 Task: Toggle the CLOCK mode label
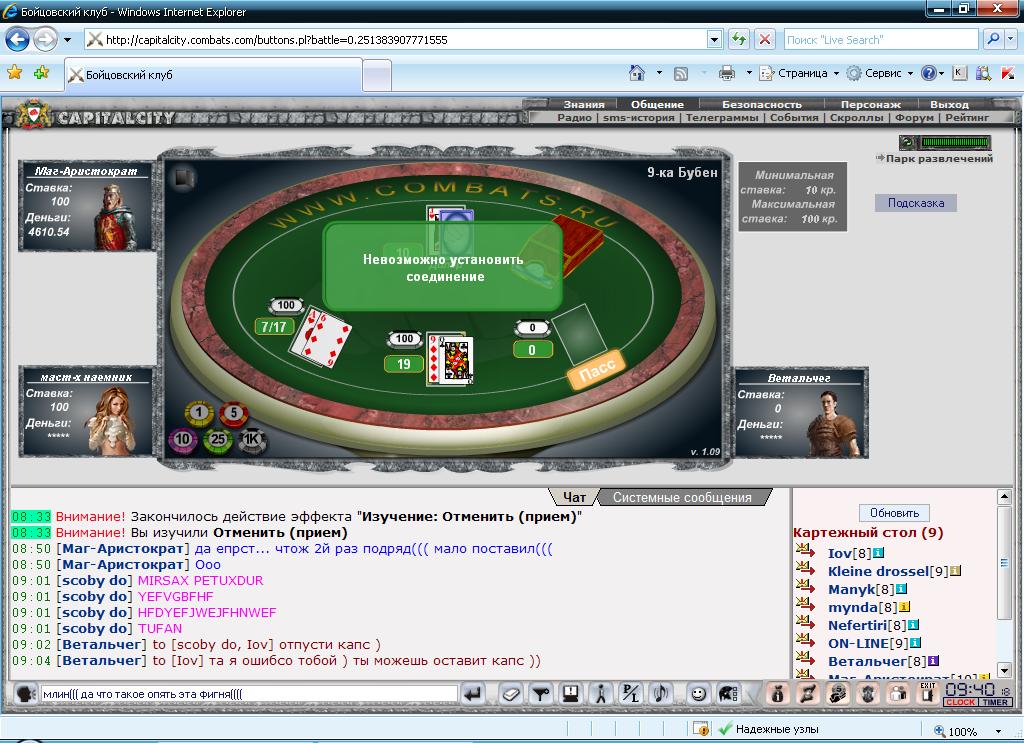[959, 703]
